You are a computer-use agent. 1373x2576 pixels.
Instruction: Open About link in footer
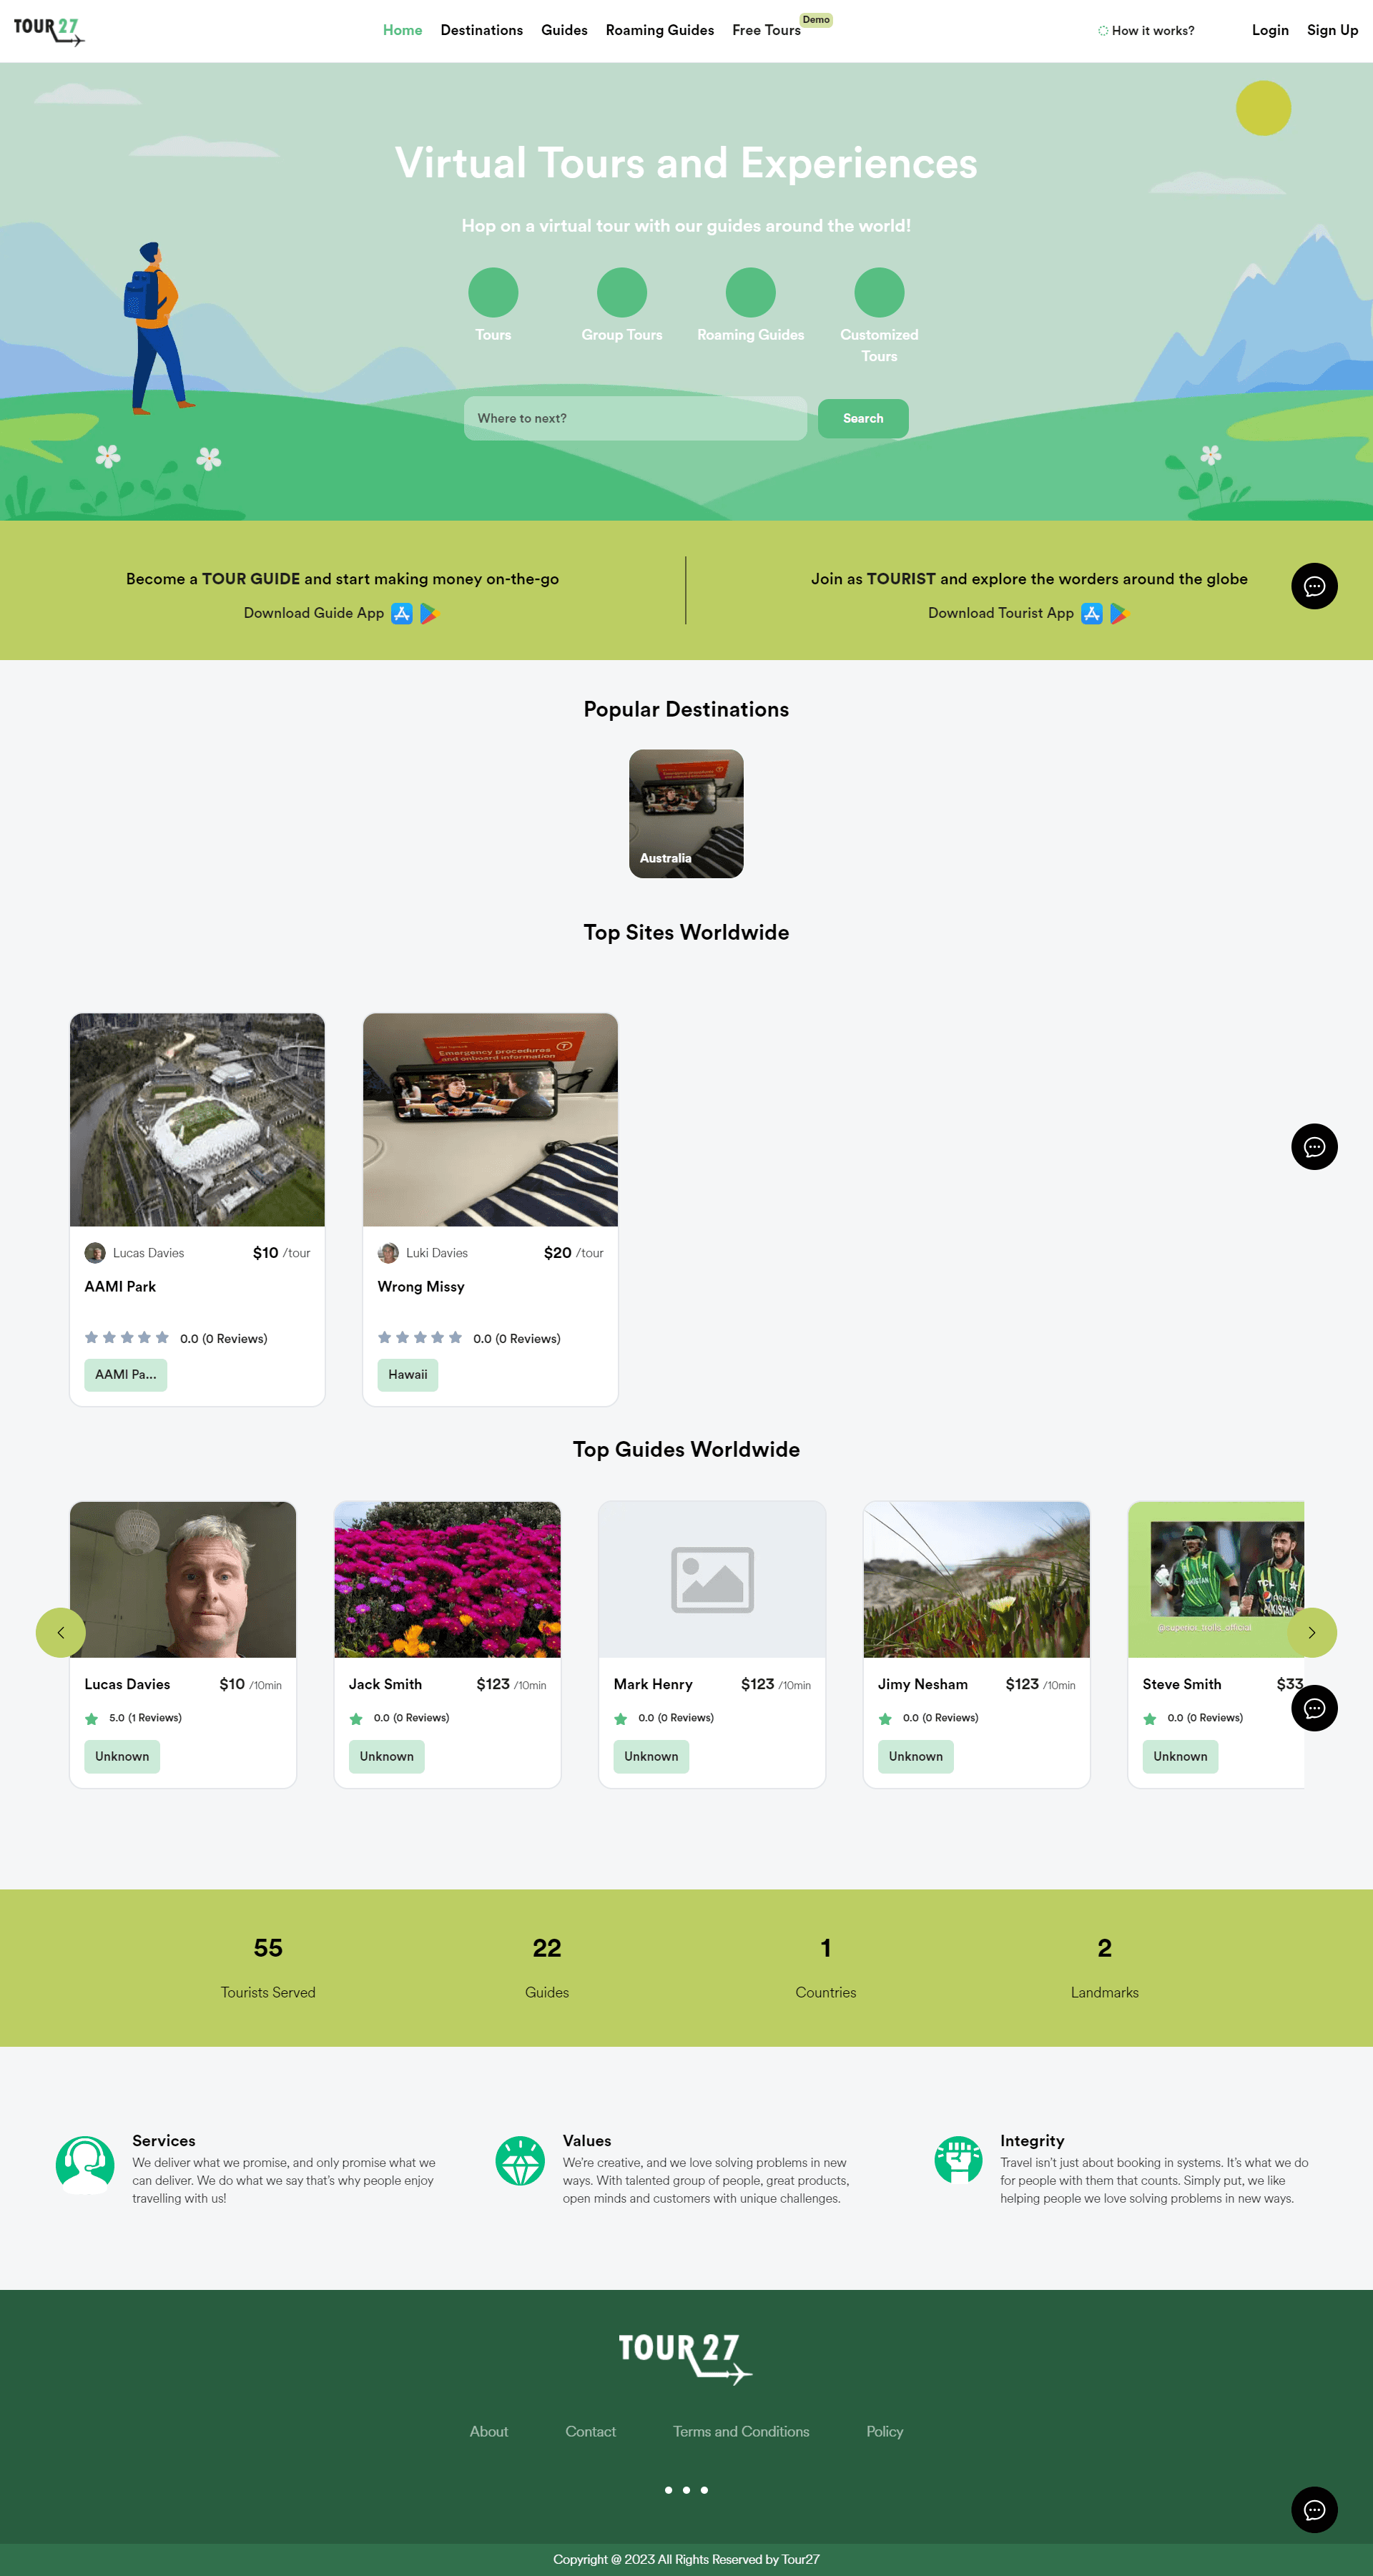tap(489, 2431)
